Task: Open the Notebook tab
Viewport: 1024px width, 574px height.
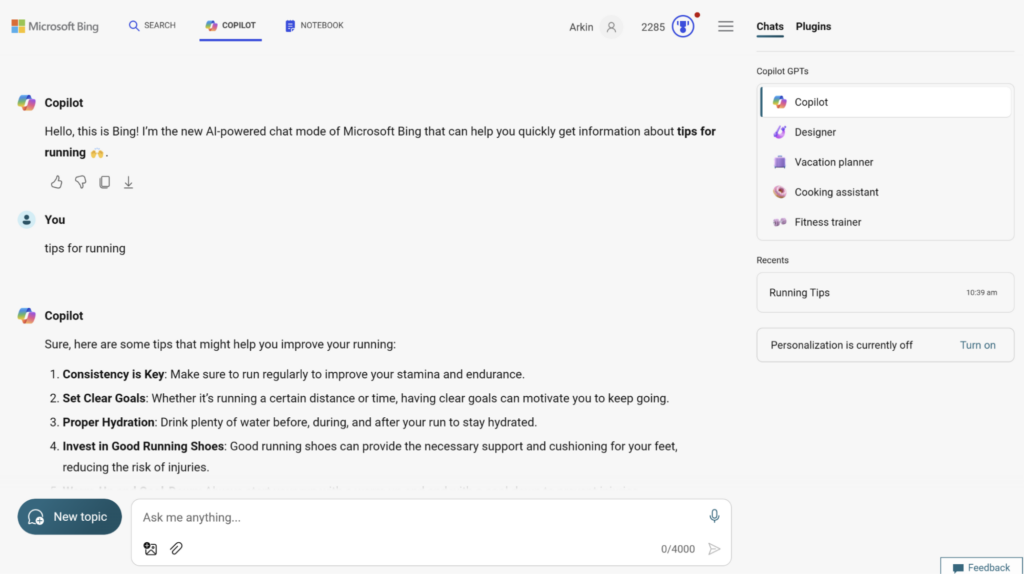Action: (314, 25)
